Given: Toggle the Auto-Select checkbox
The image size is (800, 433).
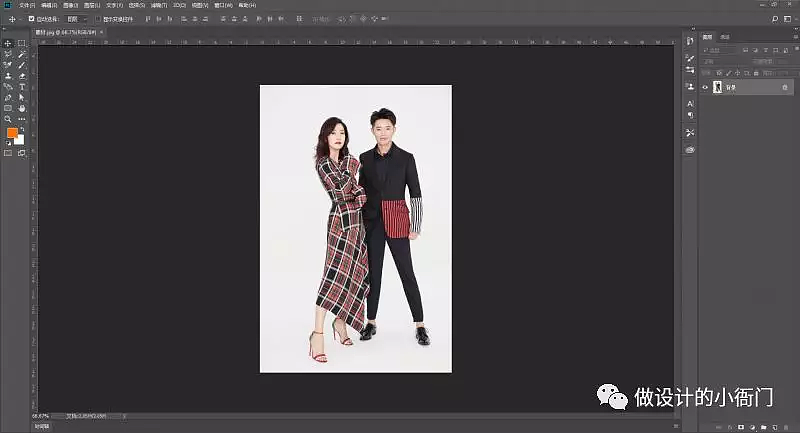Looking at the screenshot, I should 31,19.
